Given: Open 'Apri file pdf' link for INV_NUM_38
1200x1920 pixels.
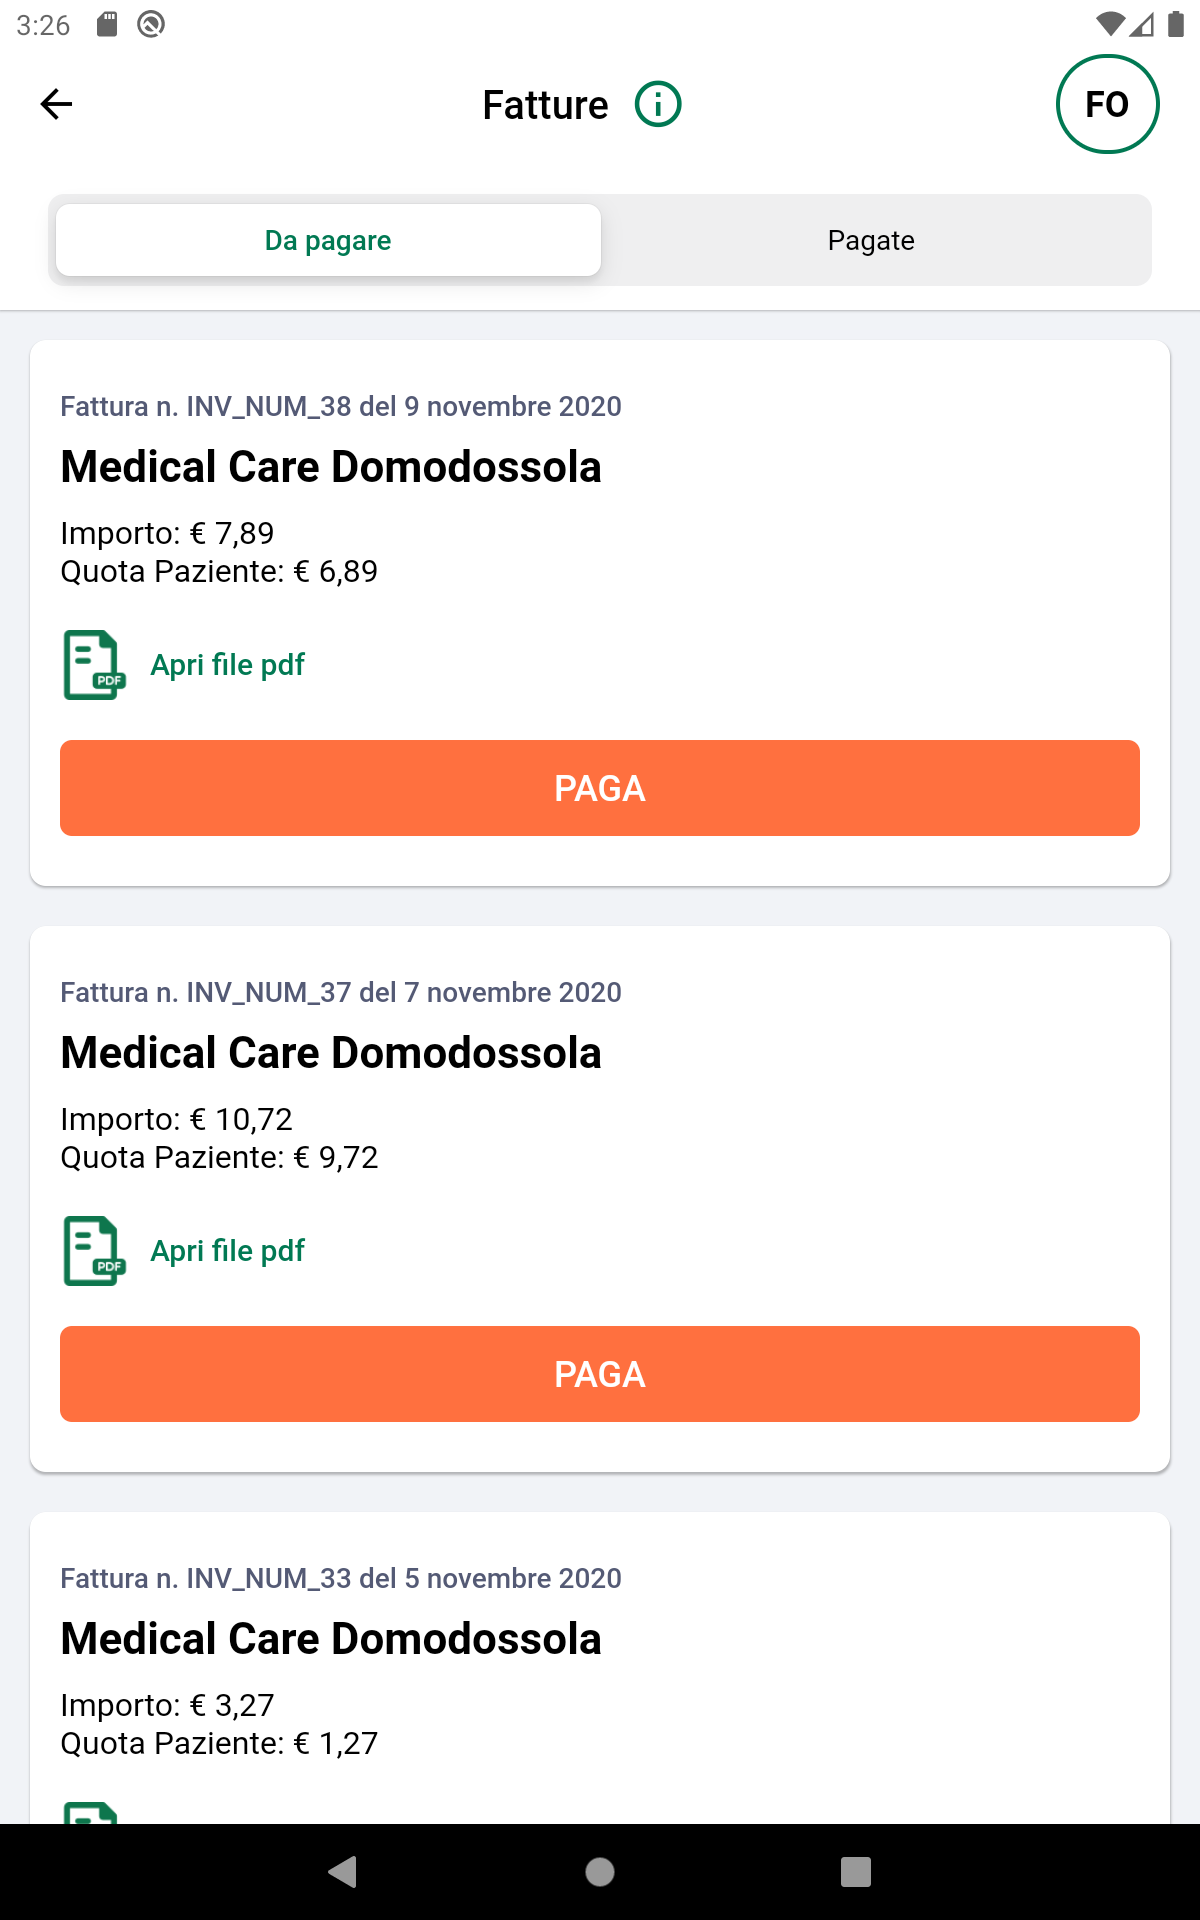Looking at the screenshot, I should click(x=228, y=665).
